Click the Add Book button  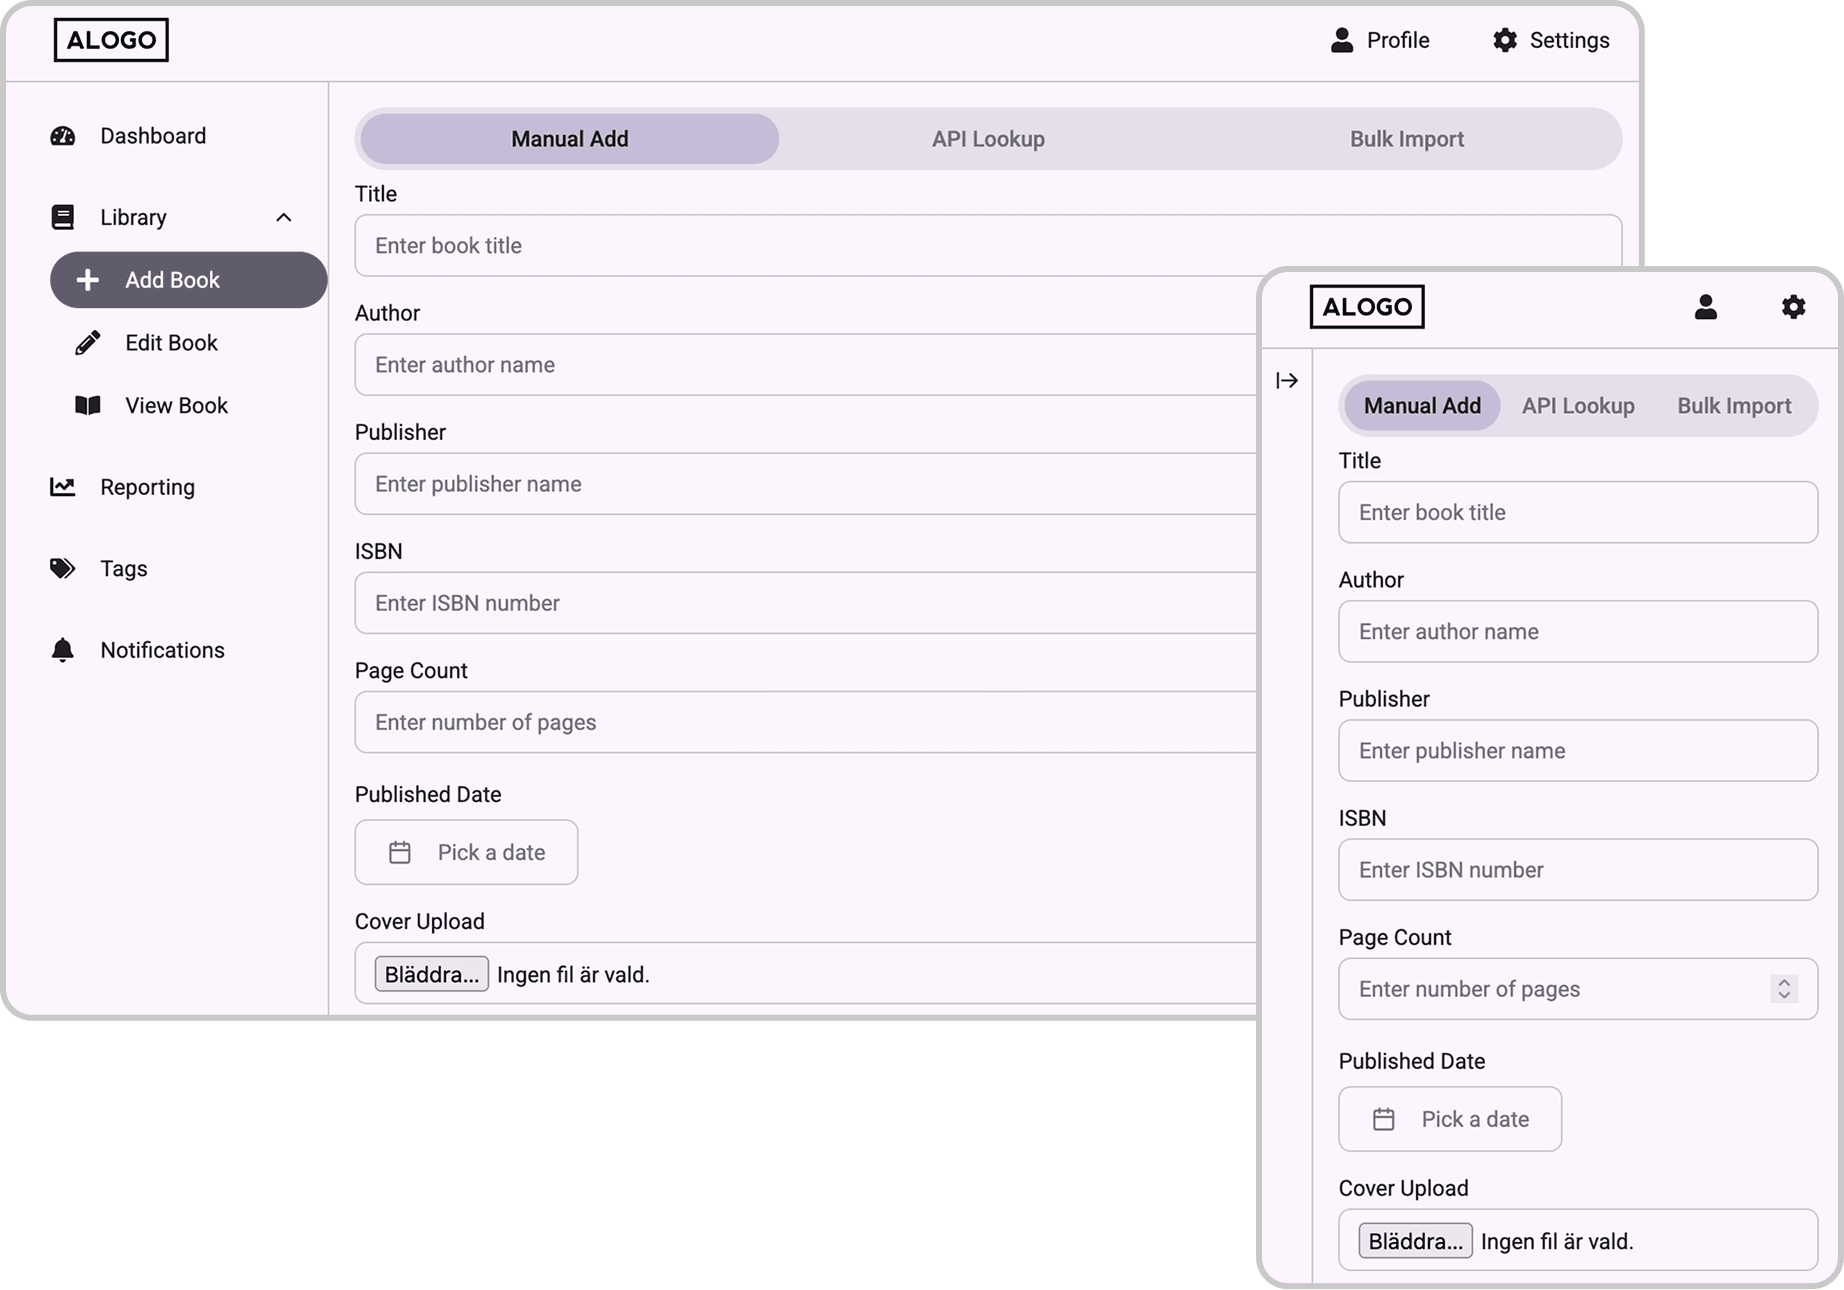click(188, 280)
